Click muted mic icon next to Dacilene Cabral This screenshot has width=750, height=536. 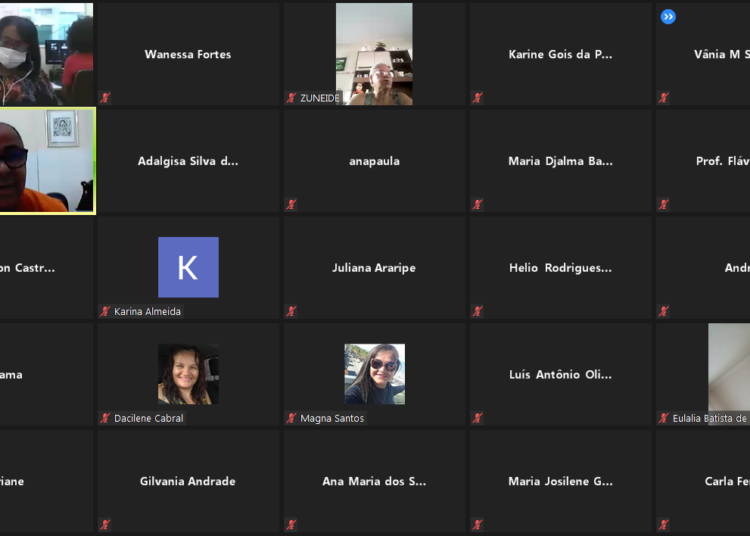click(105, 418)
